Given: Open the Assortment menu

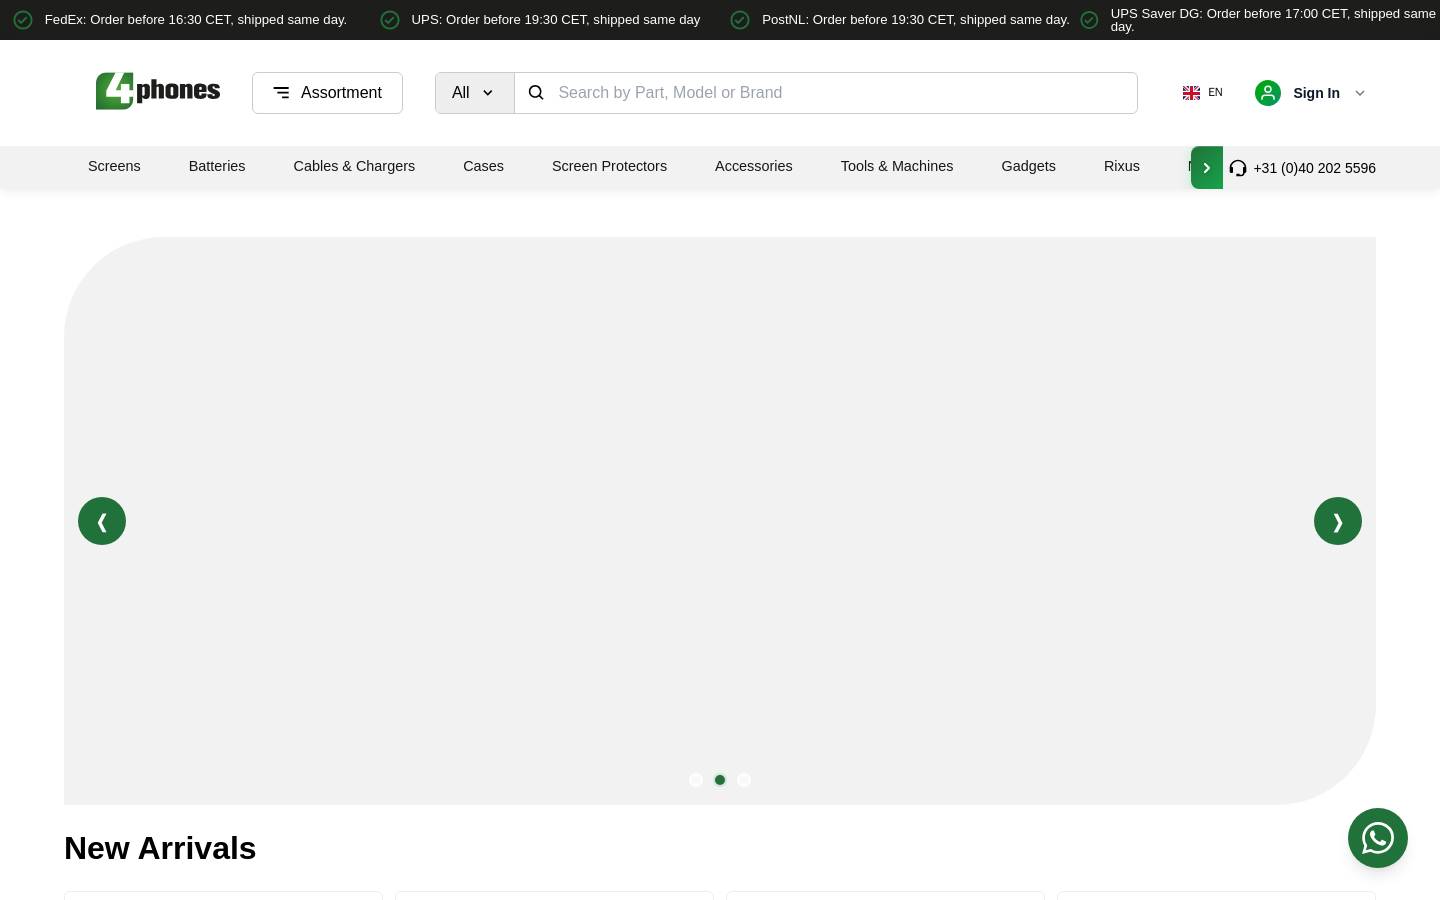Looking at the screenshot, I should (x=327, y=93).
